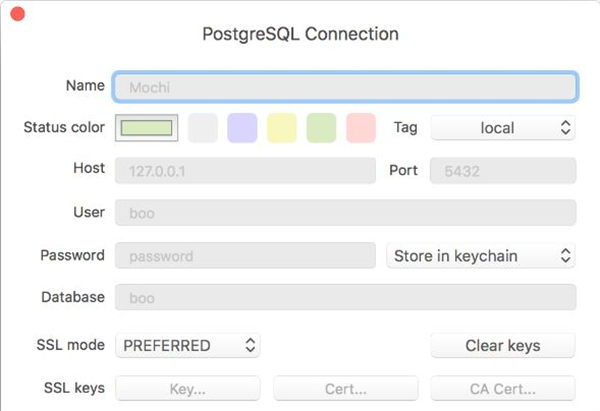Choose the gray status color swatch

[203, 128]
